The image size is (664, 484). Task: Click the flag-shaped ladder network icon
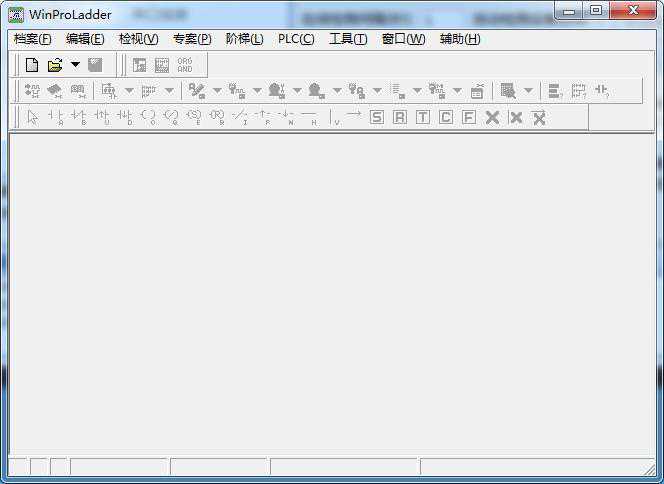coord(149,91)
